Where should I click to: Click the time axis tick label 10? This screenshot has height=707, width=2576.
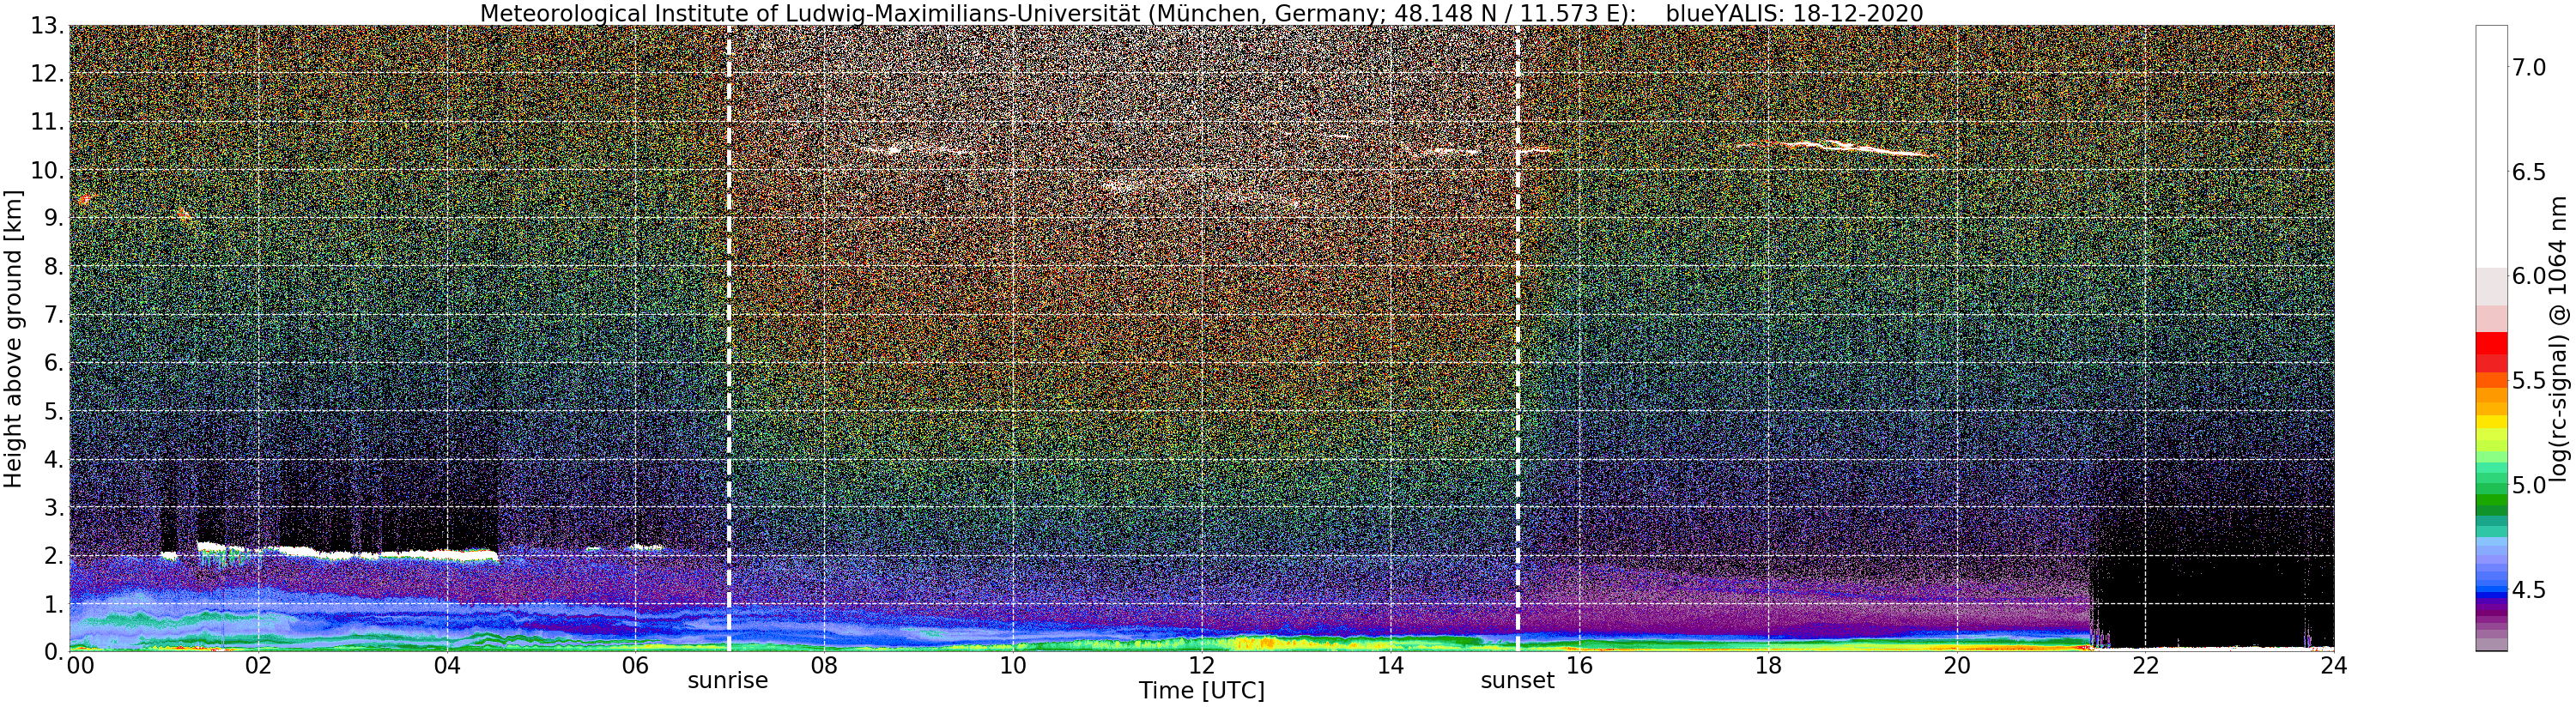(1013, 665)
